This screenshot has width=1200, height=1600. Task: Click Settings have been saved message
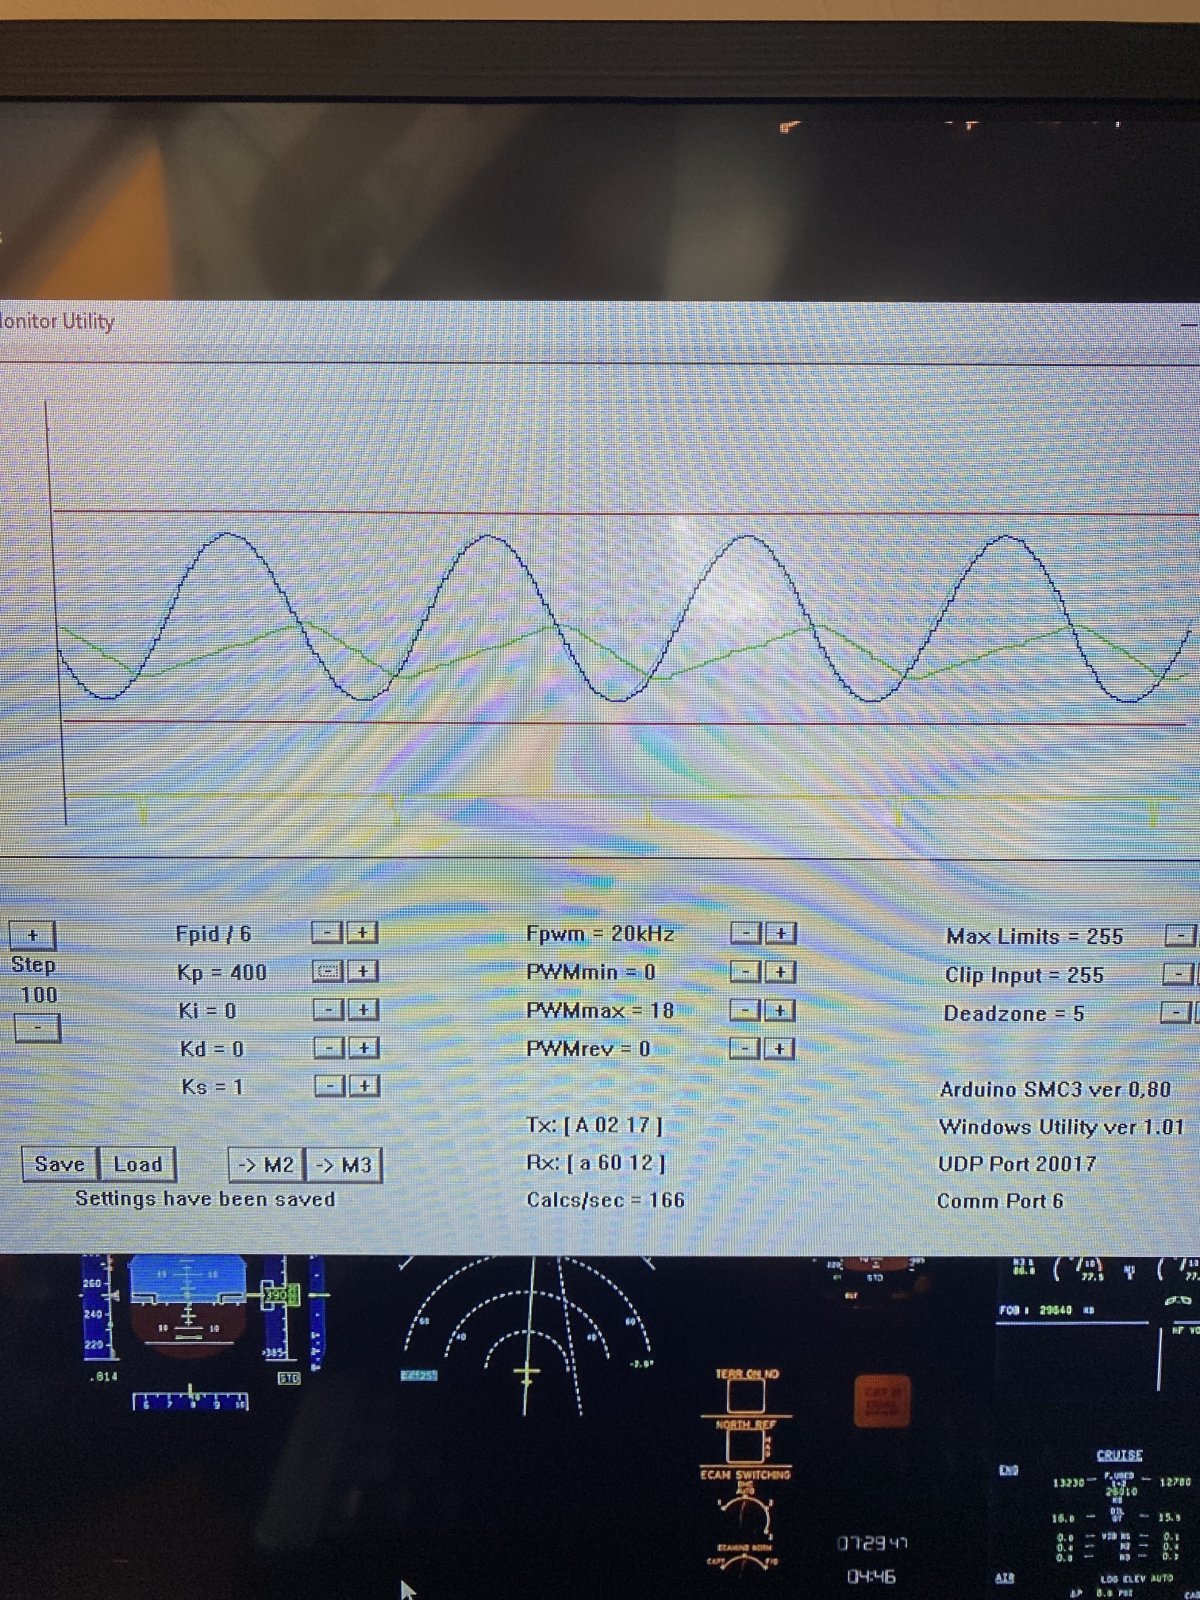click(205, 1199)
